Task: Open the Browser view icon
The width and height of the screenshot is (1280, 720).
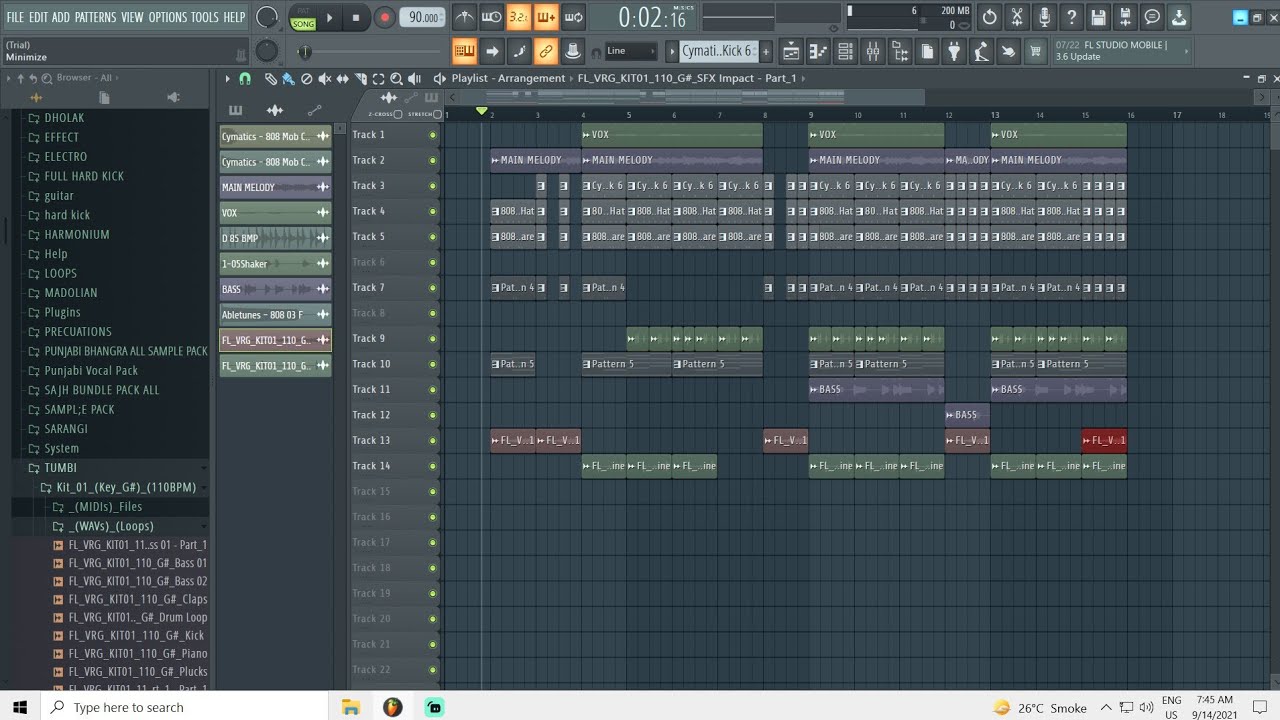Action: [899, 51]
